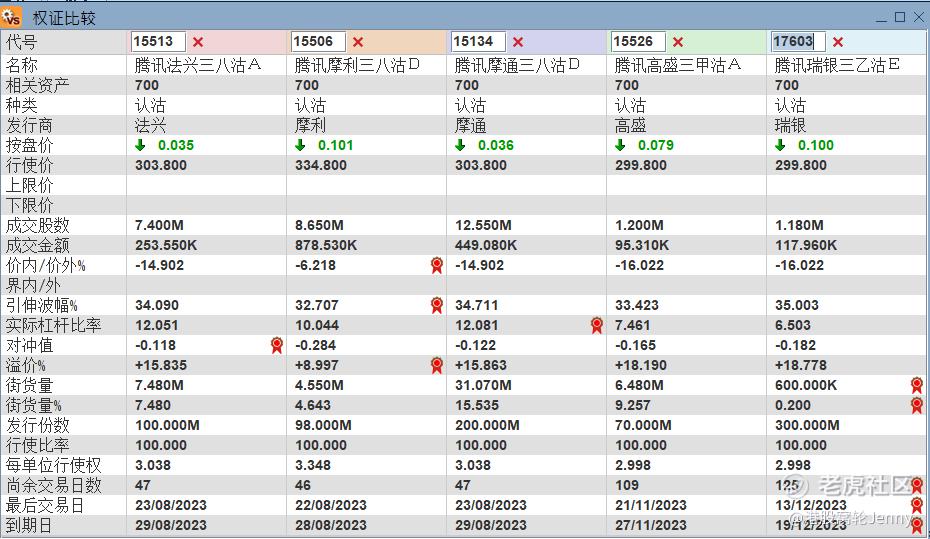Click the red ribbon badge beside 600.000K
This screenshot has width=930, height=539.
click(x=917, y=385)
